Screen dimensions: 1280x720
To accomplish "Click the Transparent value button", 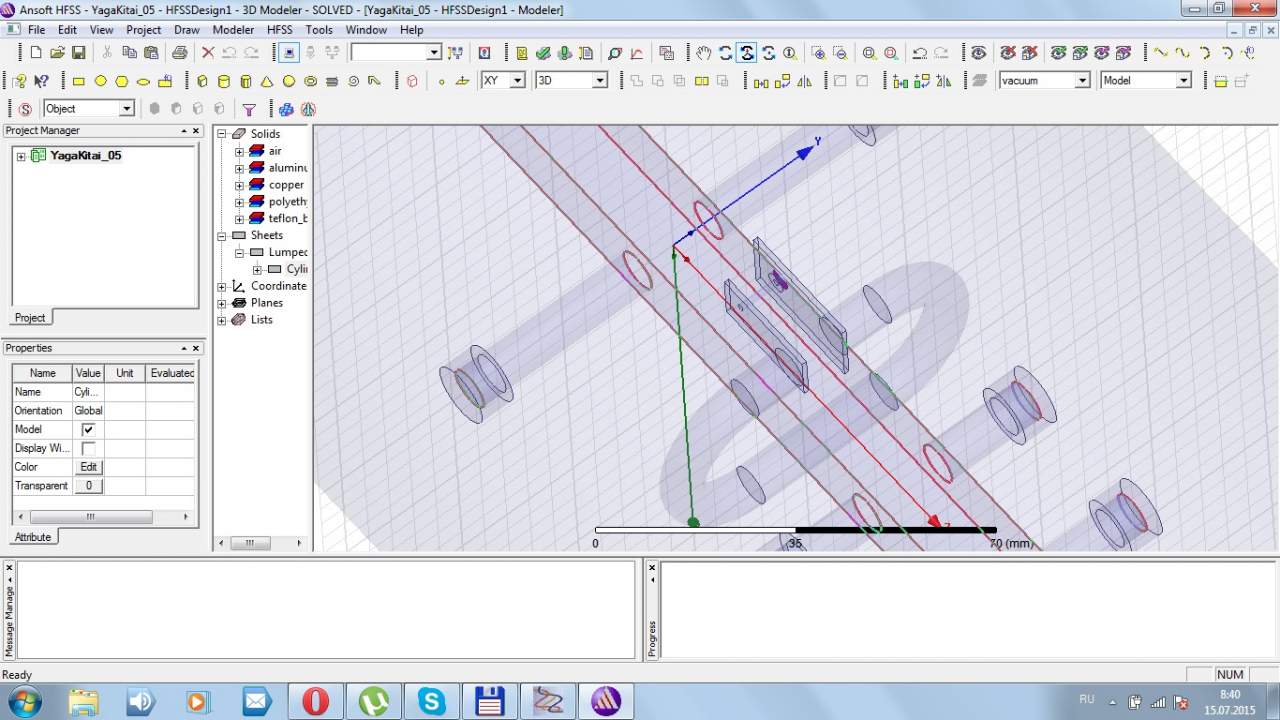I will pos(88,486).
